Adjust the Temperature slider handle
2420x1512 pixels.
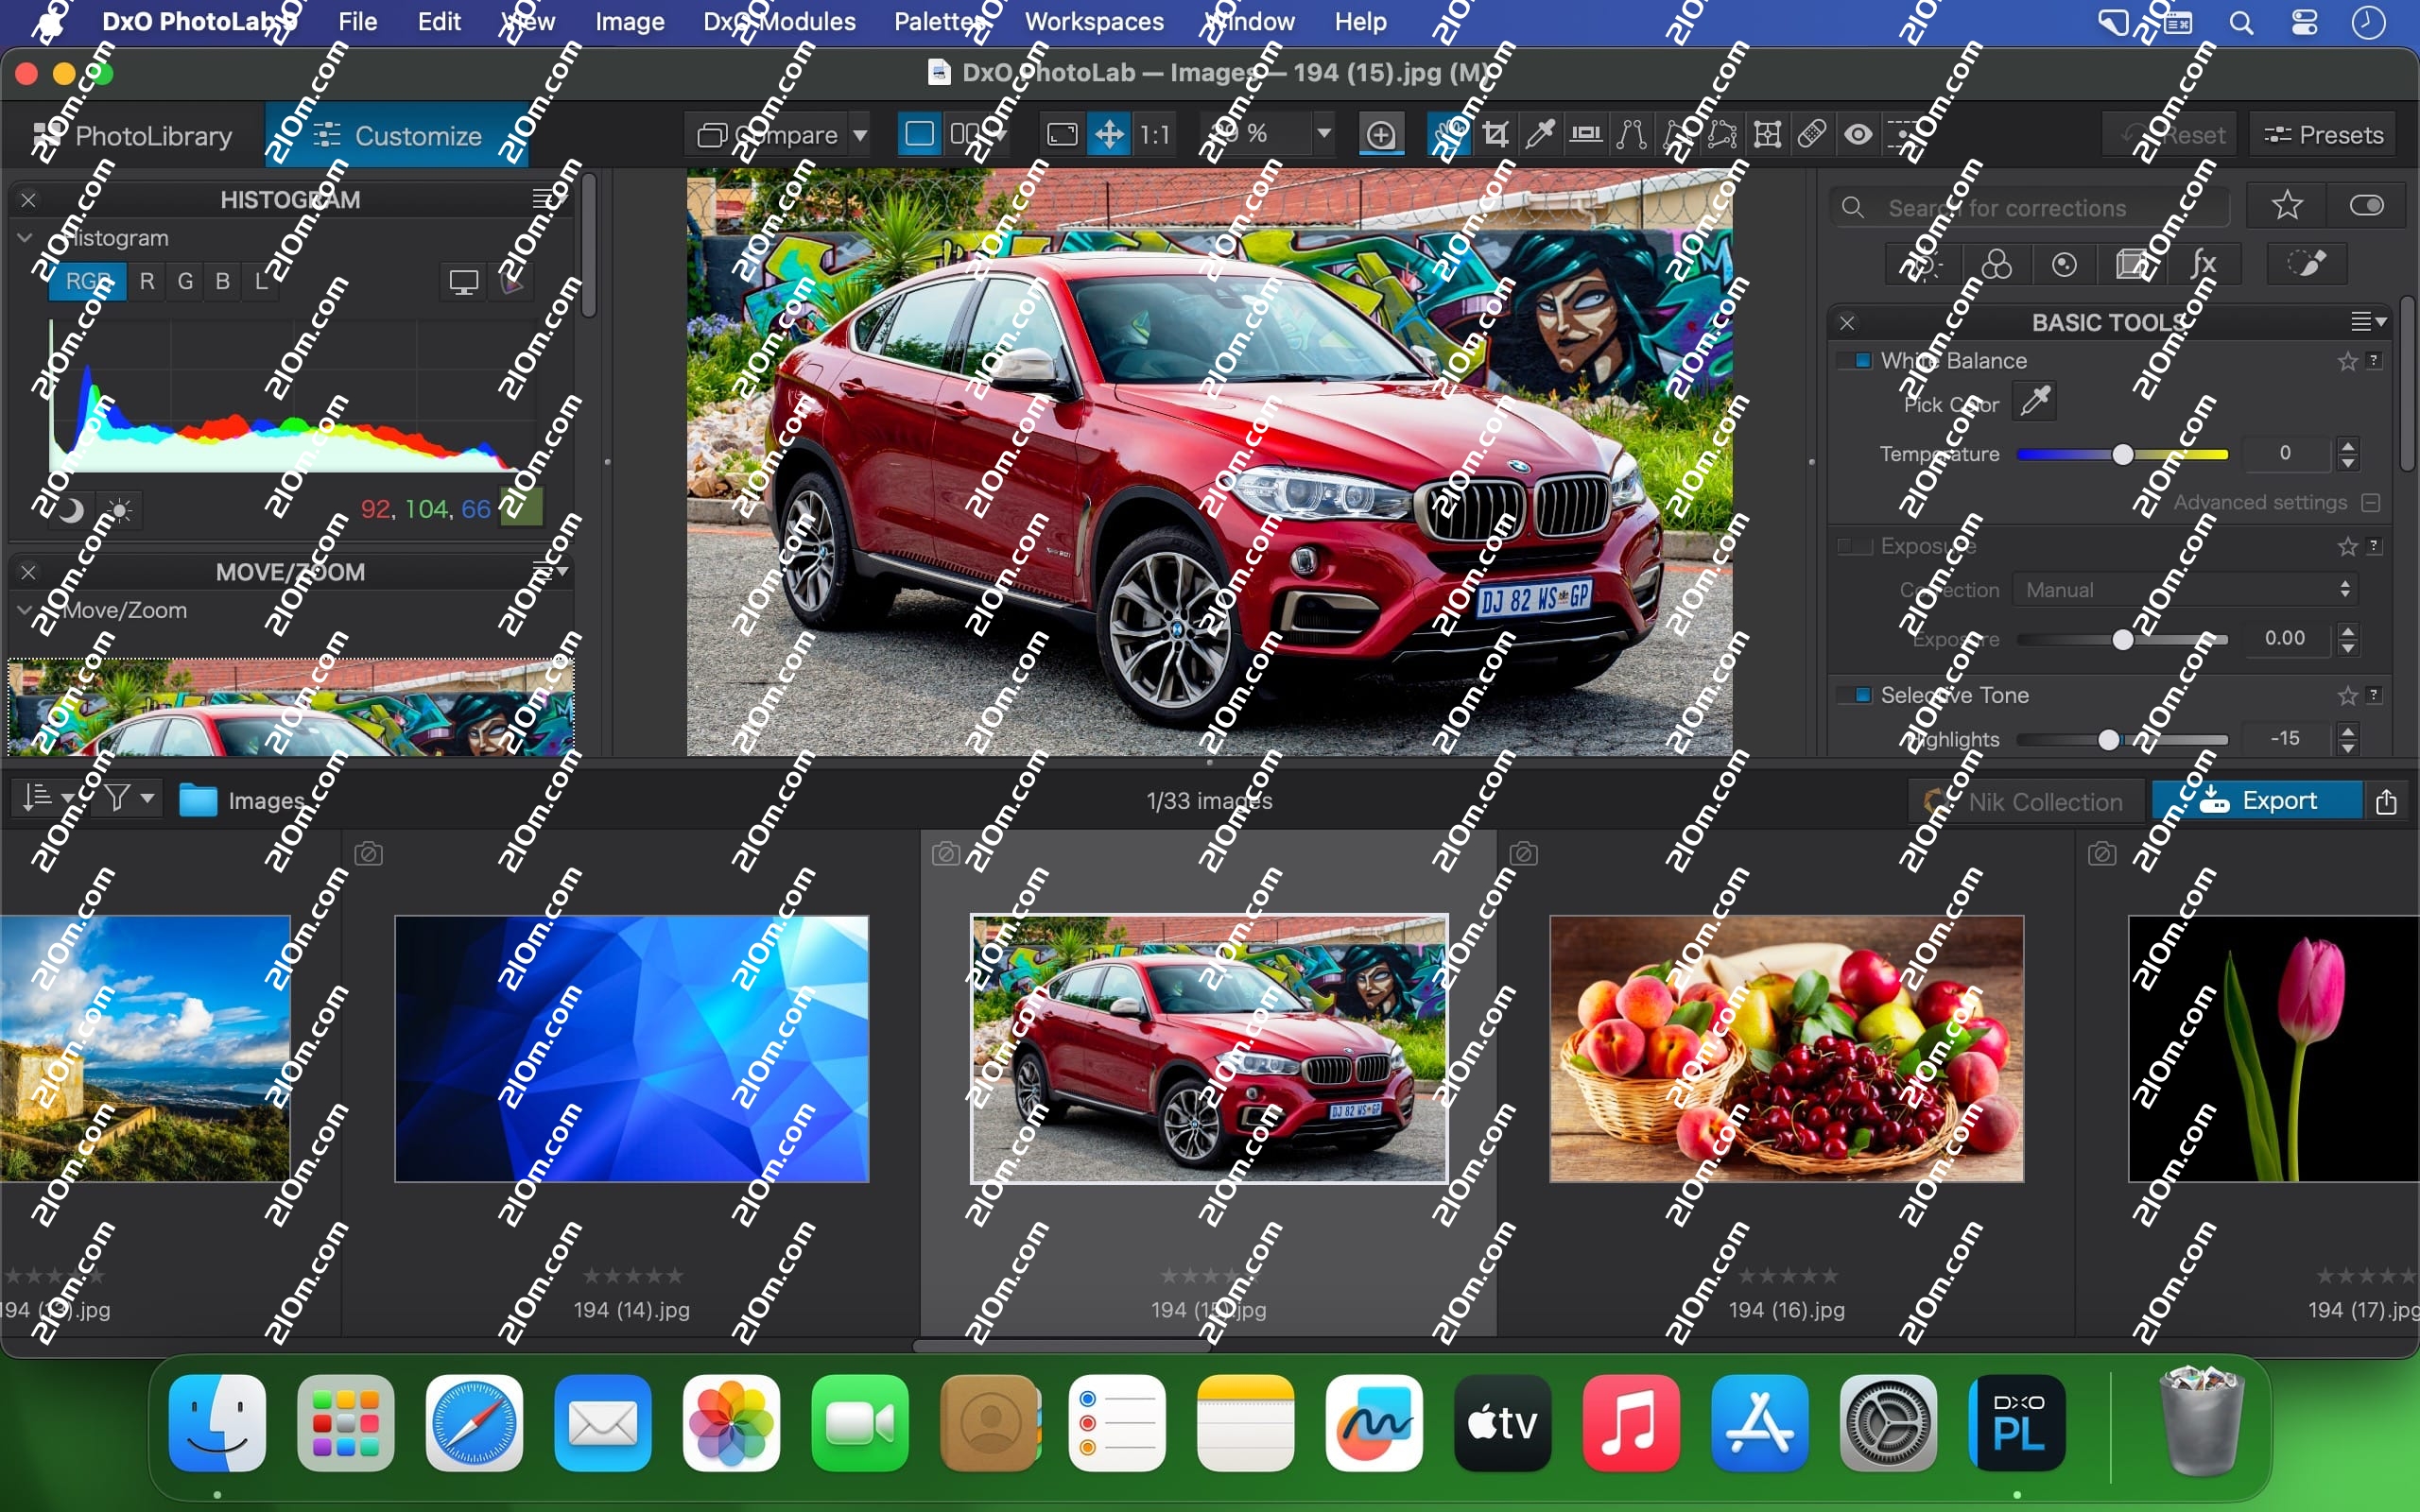pyautogui.click(x=2122, y=455)
